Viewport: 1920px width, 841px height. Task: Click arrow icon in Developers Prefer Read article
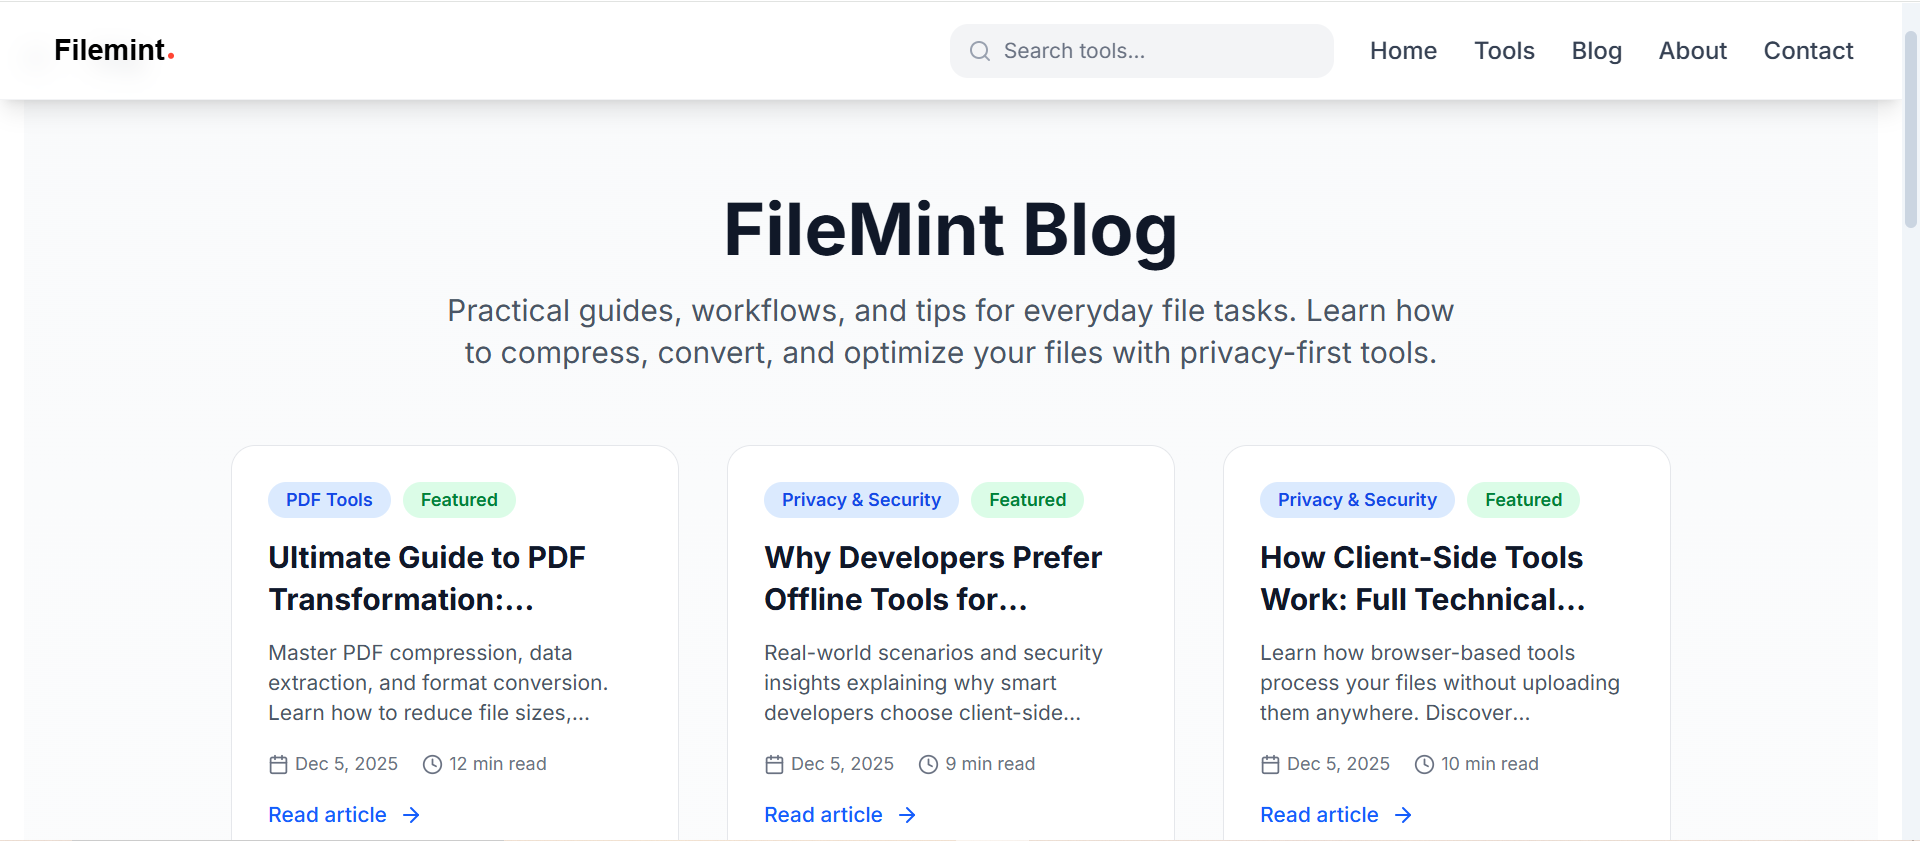pyautogui.click(x=907, y=815)
